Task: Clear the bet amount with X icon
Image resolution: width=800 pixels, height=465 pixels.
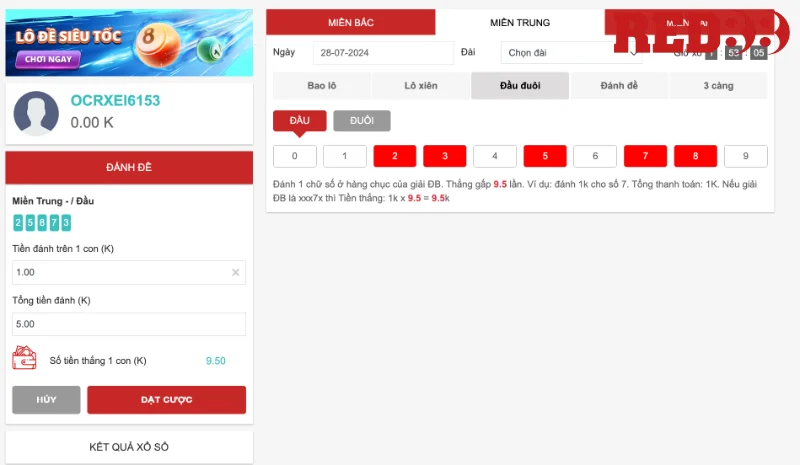Action: tap(236, 272)
